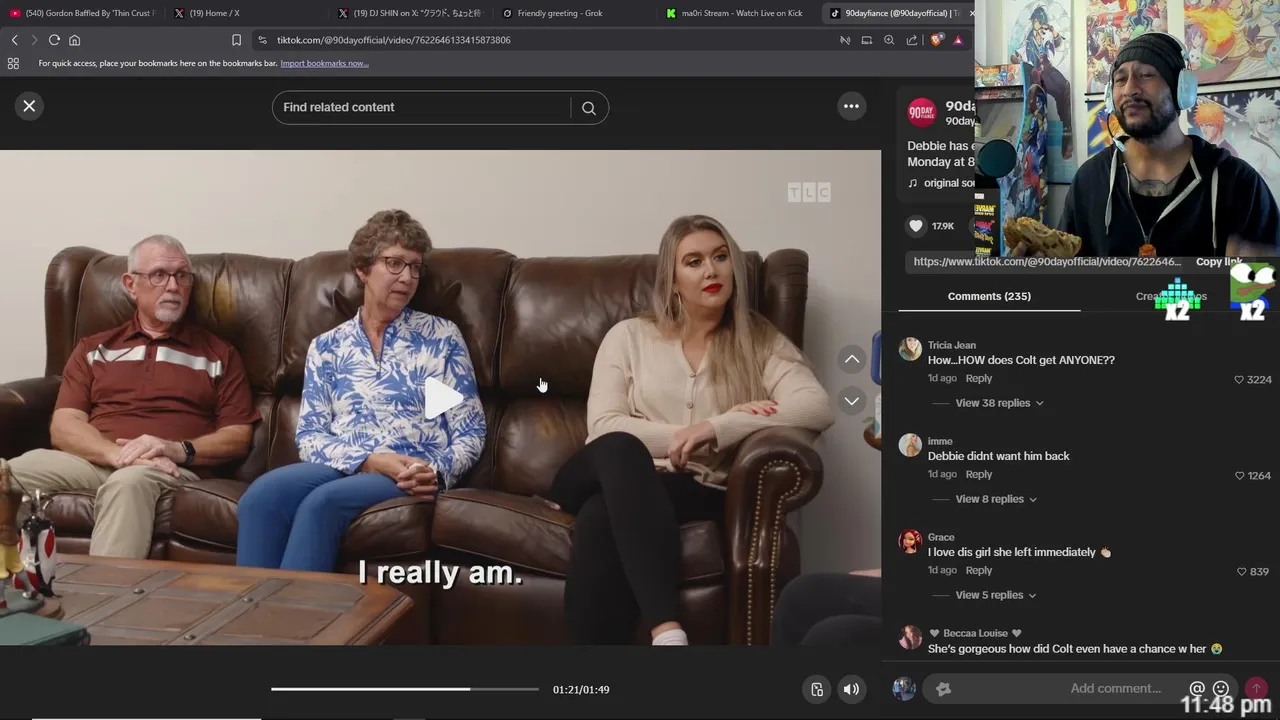The width and height of the screenshot is (1280, 720).
Task: Open imme's profile avatar
Action: 910,445
